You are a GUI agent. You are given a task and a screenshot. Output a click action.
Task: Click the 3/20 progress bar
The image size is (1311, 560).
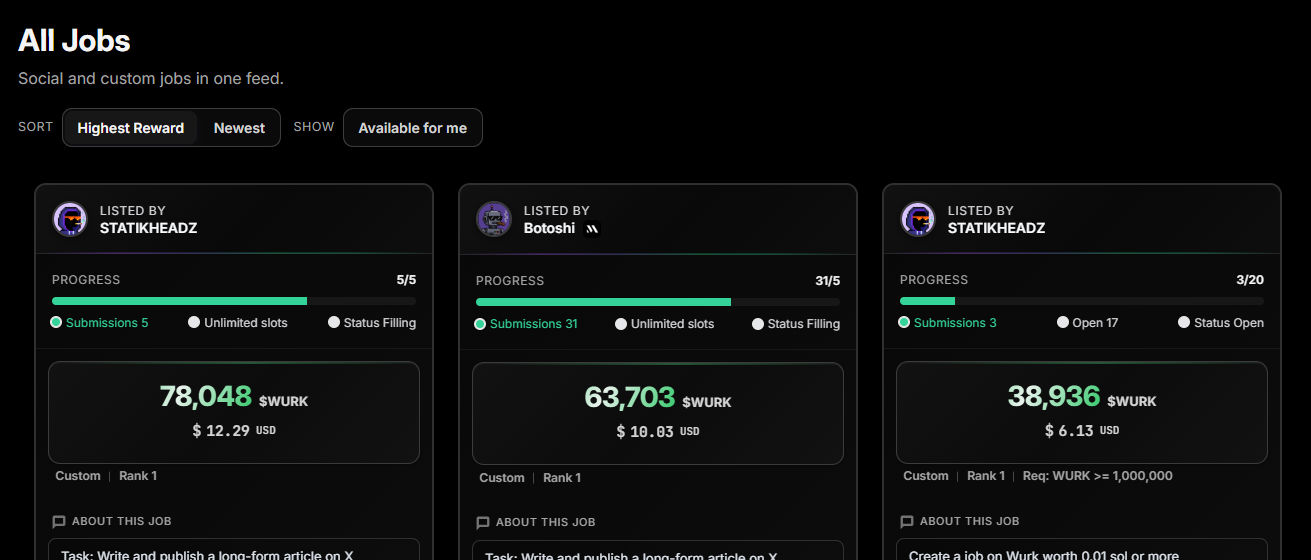click(x=1082, y=301)
